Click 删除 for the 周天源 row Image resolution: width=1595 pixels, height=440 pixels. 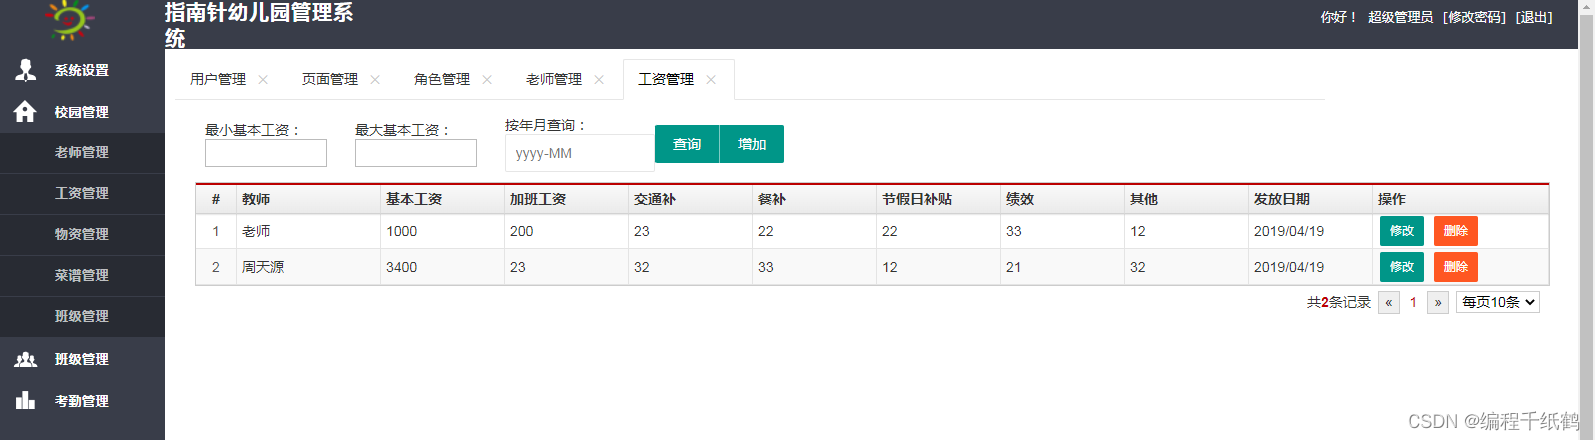click(1456, 267)
